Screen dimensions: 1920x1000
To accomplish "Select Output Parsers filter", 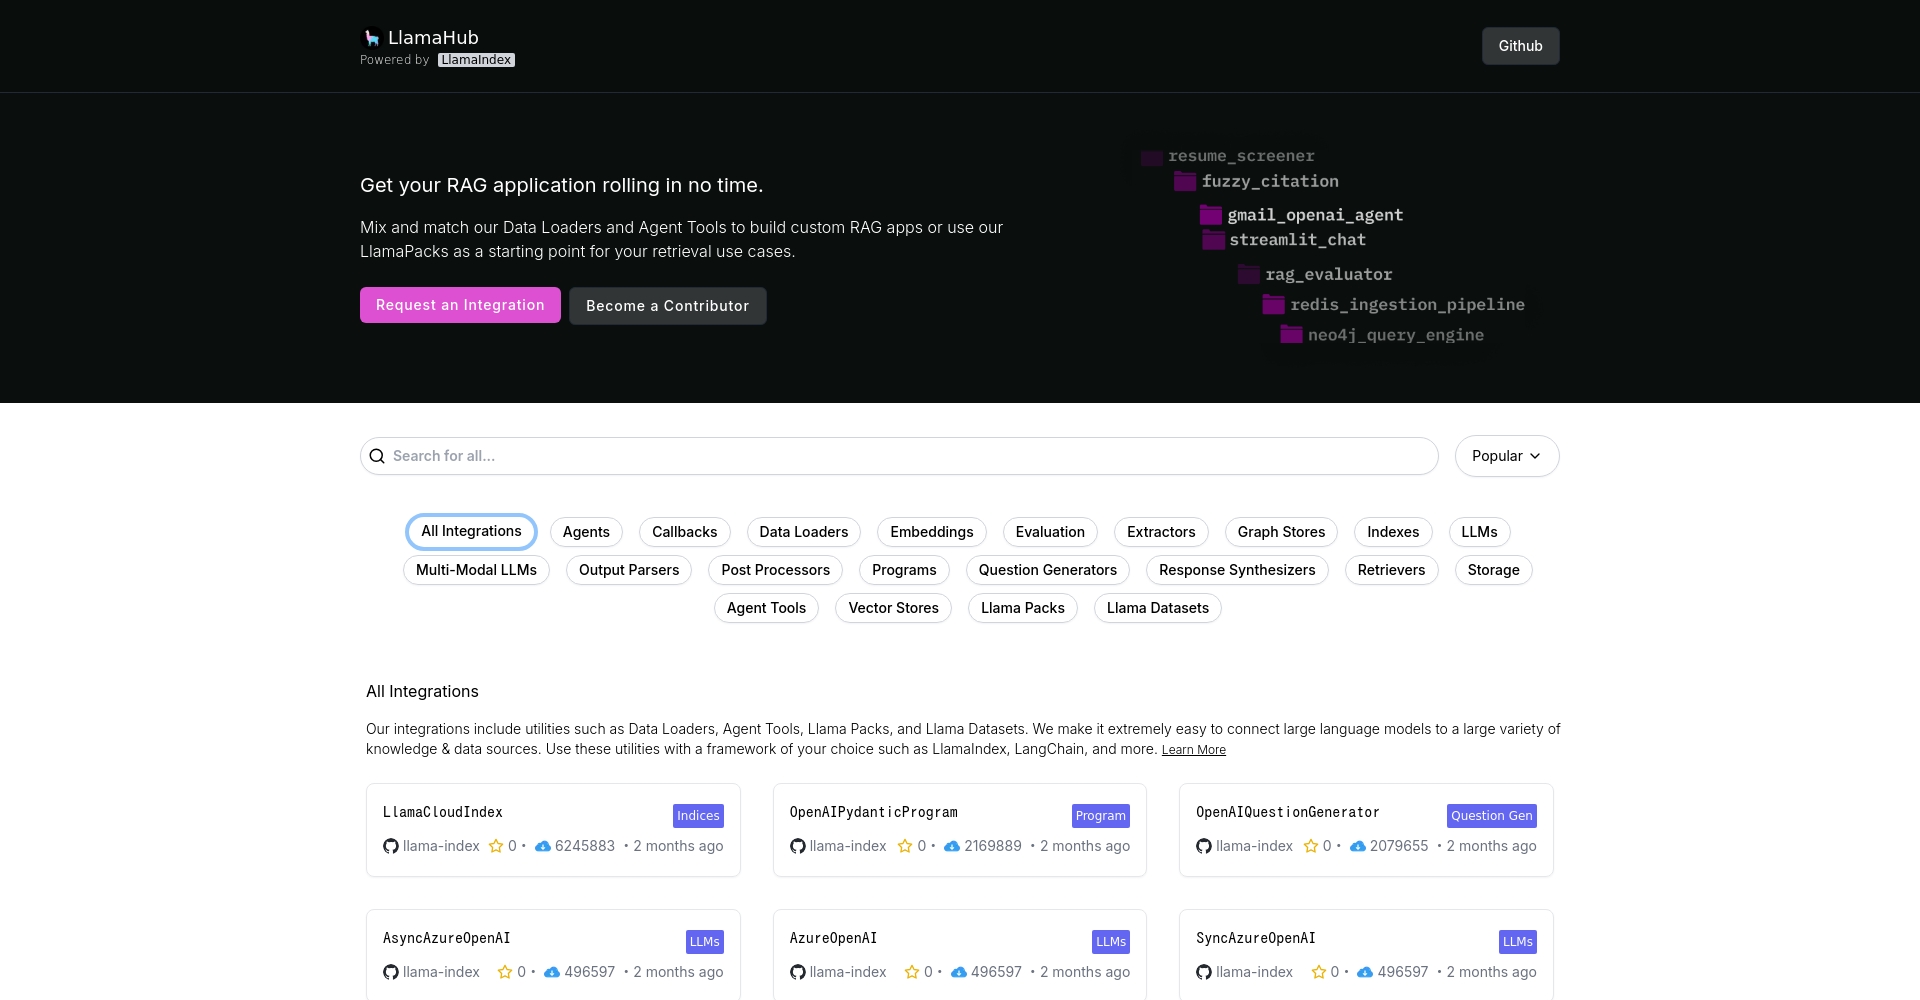I will click(x=629, y=570).
